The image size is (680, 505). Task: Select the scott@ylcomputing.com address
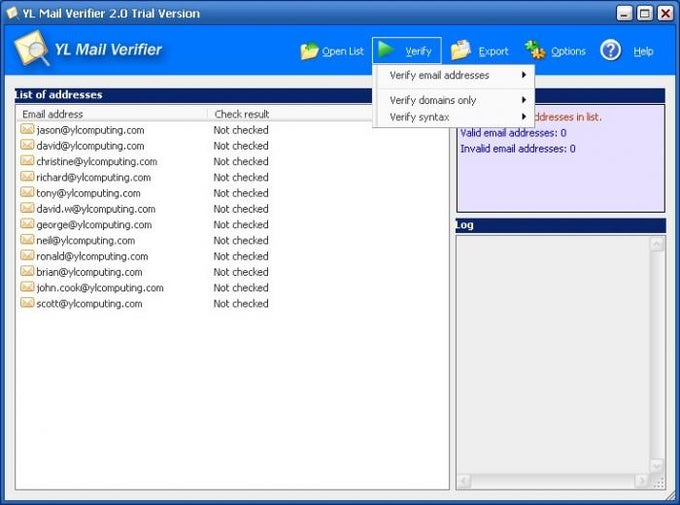[89, 304]
